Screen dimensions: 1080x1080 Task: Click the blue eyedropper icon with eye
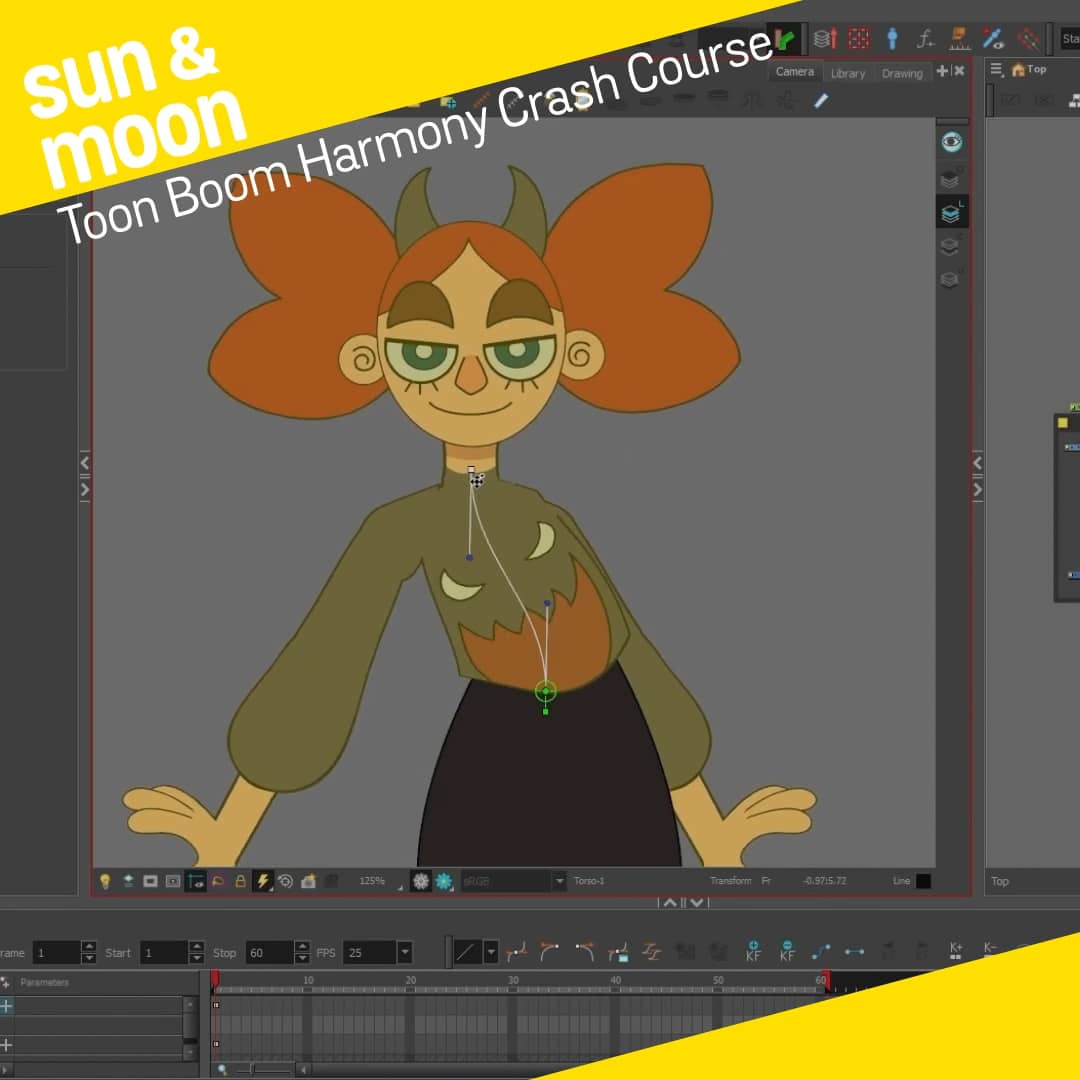(992, 38)
